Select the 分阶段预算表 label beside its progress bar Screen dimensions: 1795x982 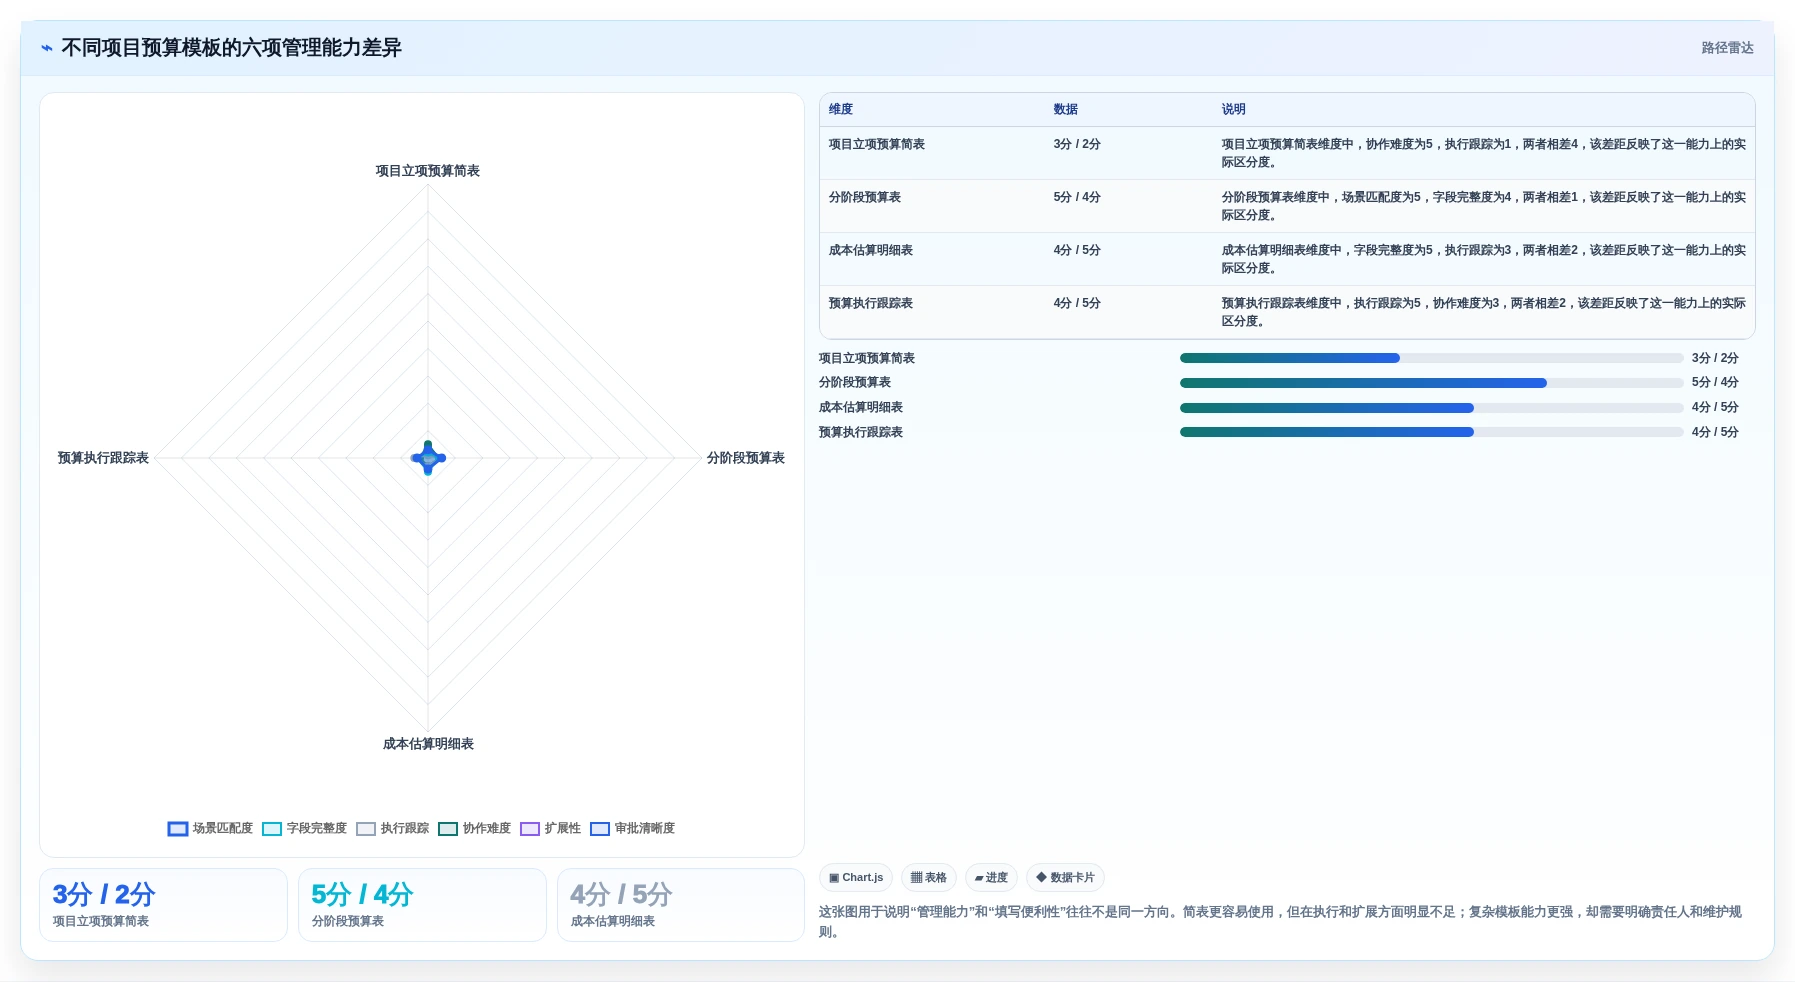pos(855,382)
